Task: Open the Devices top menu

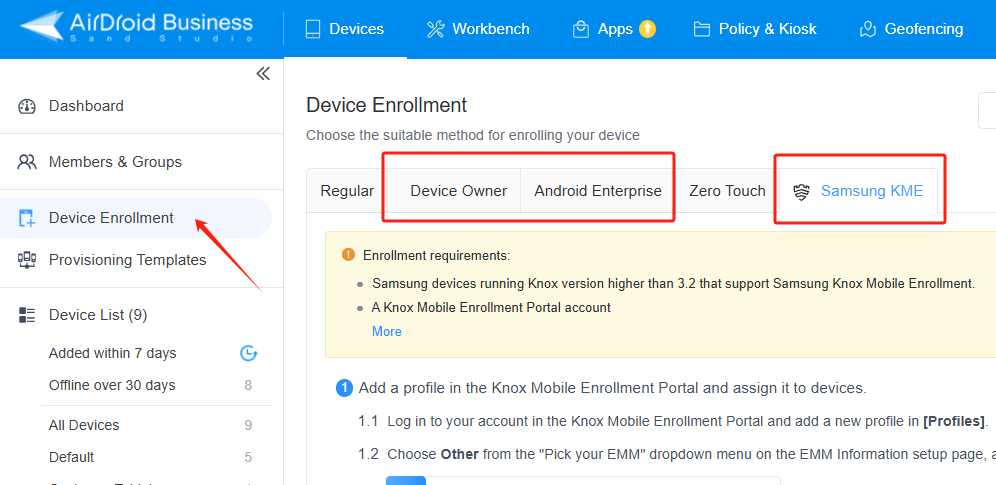Action: point(345,29)
